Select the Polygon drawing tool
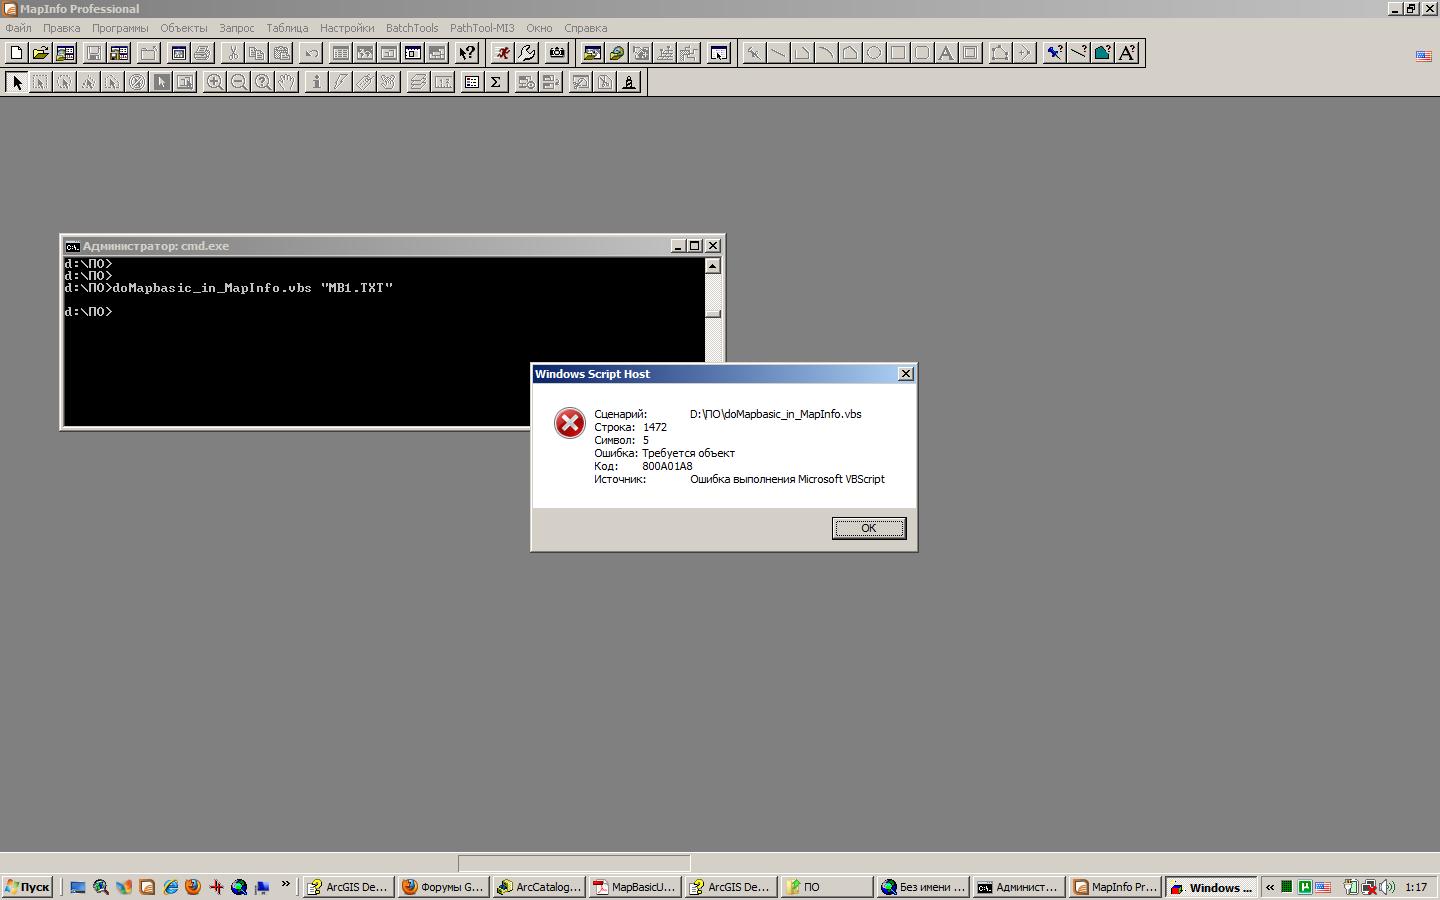The image size is (1440, 900). 850,53
